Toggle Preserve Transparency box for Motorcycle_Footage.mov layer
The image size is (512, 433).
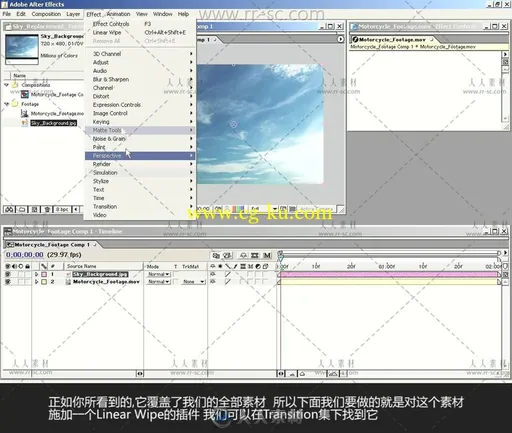click(x=175, y=282)
